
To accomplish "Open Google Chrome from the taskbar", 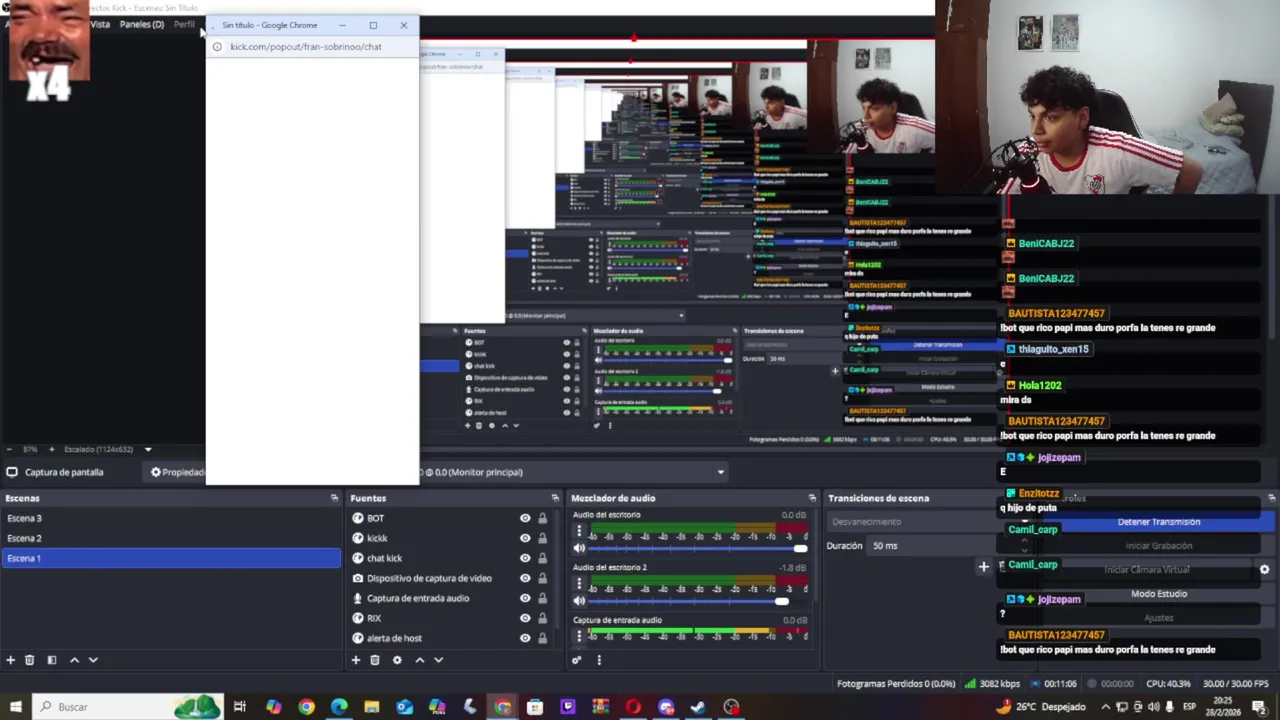I will [306, 707].
